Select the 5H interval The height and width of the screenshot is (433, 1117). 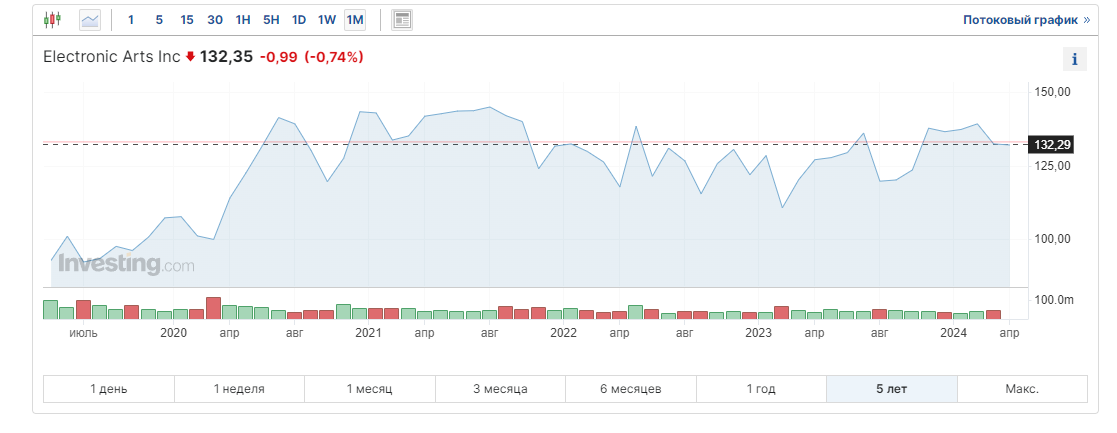[271, 20]
